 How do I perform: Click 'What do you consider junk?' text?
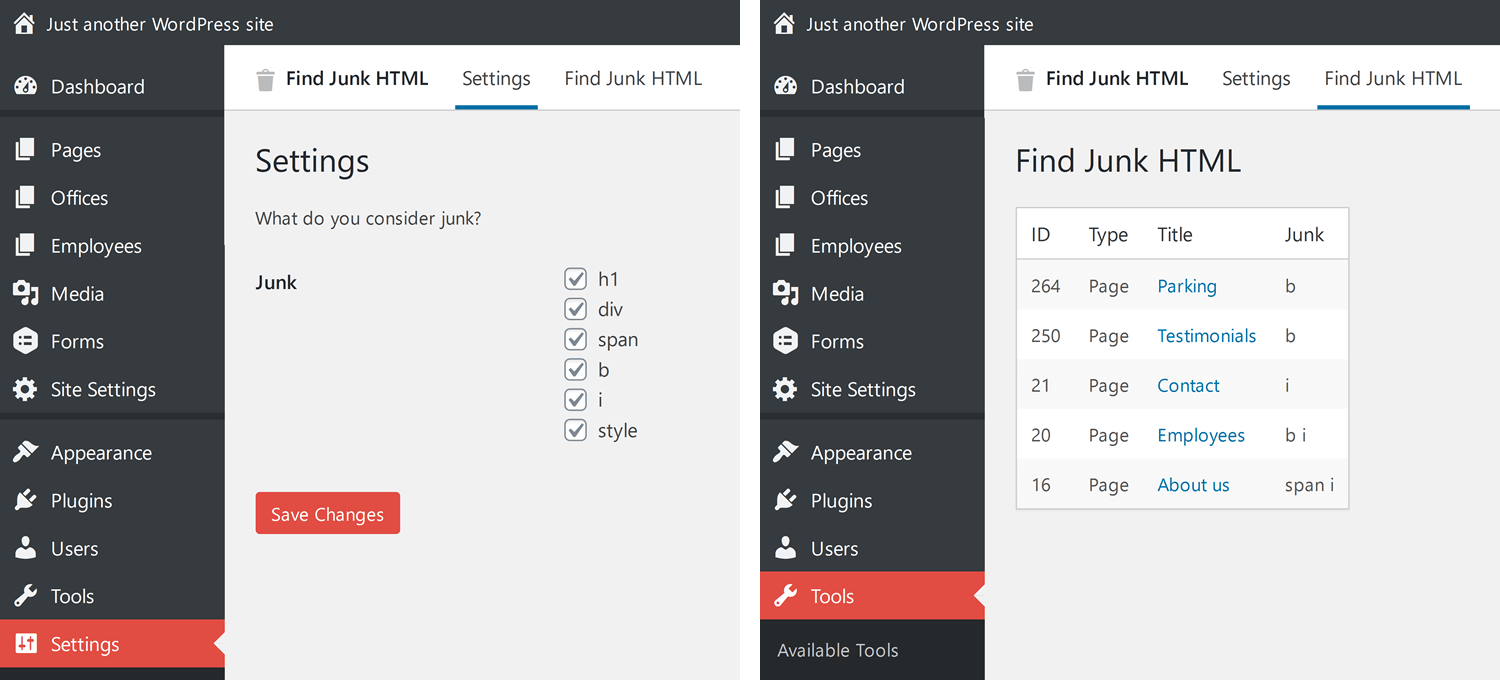pyautogui.click(x=368, y=218)
